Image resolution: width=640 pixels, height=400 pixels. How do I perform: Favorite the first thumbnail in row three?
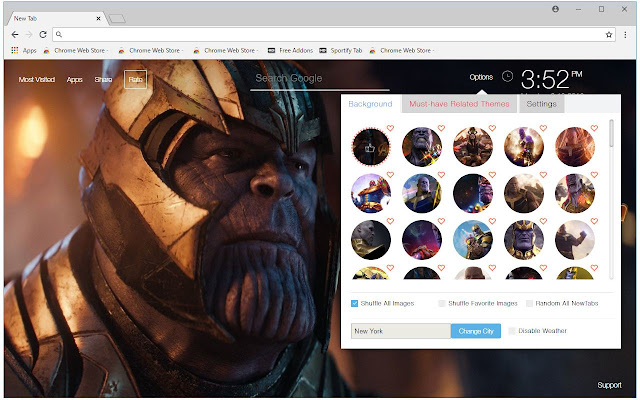point(390,221)
